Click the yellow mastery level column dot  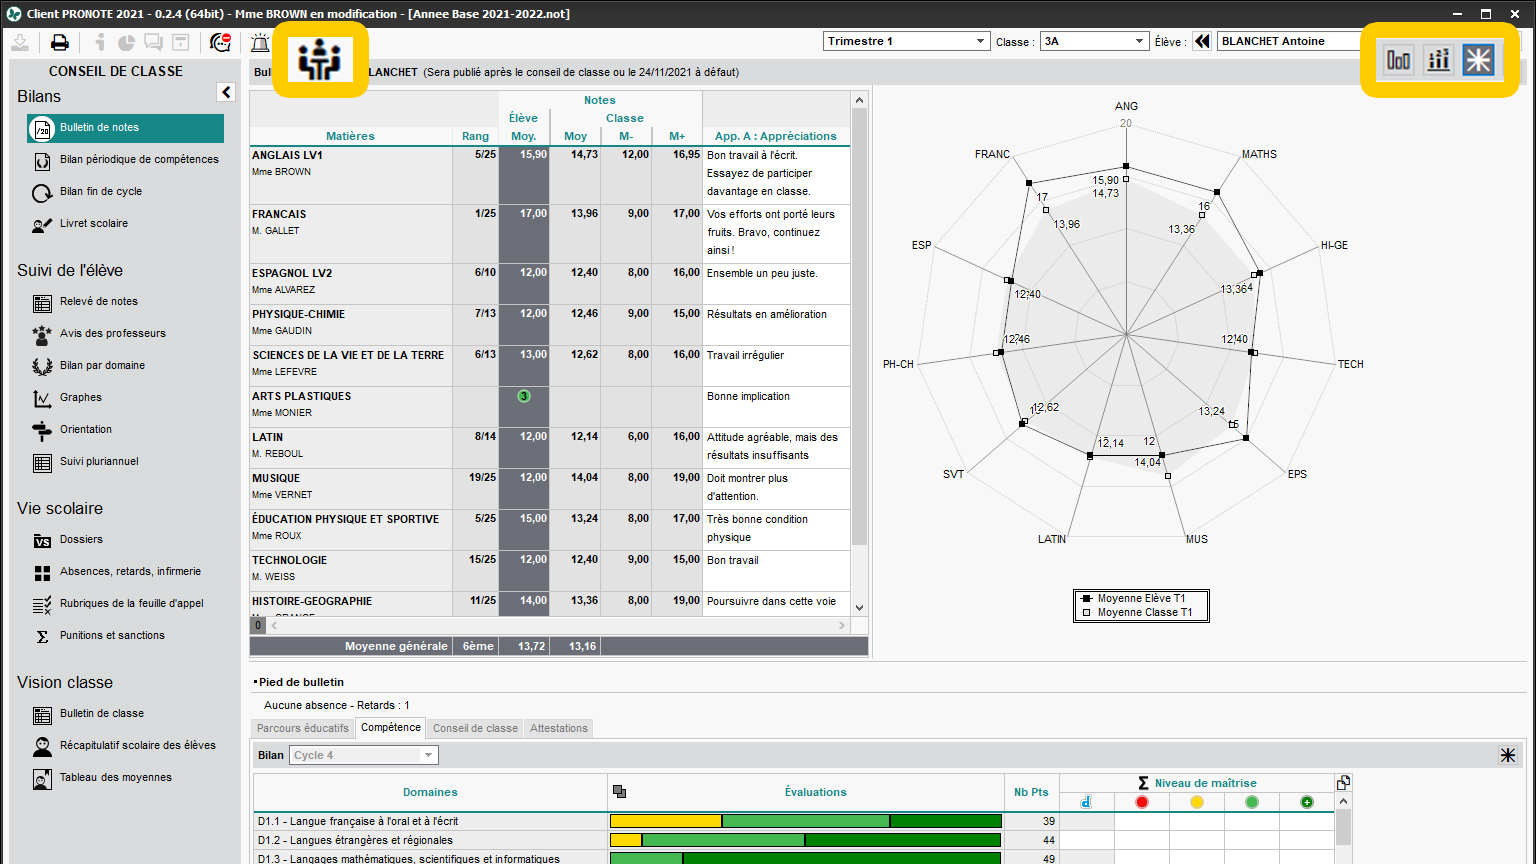(x=1197, y=802)
